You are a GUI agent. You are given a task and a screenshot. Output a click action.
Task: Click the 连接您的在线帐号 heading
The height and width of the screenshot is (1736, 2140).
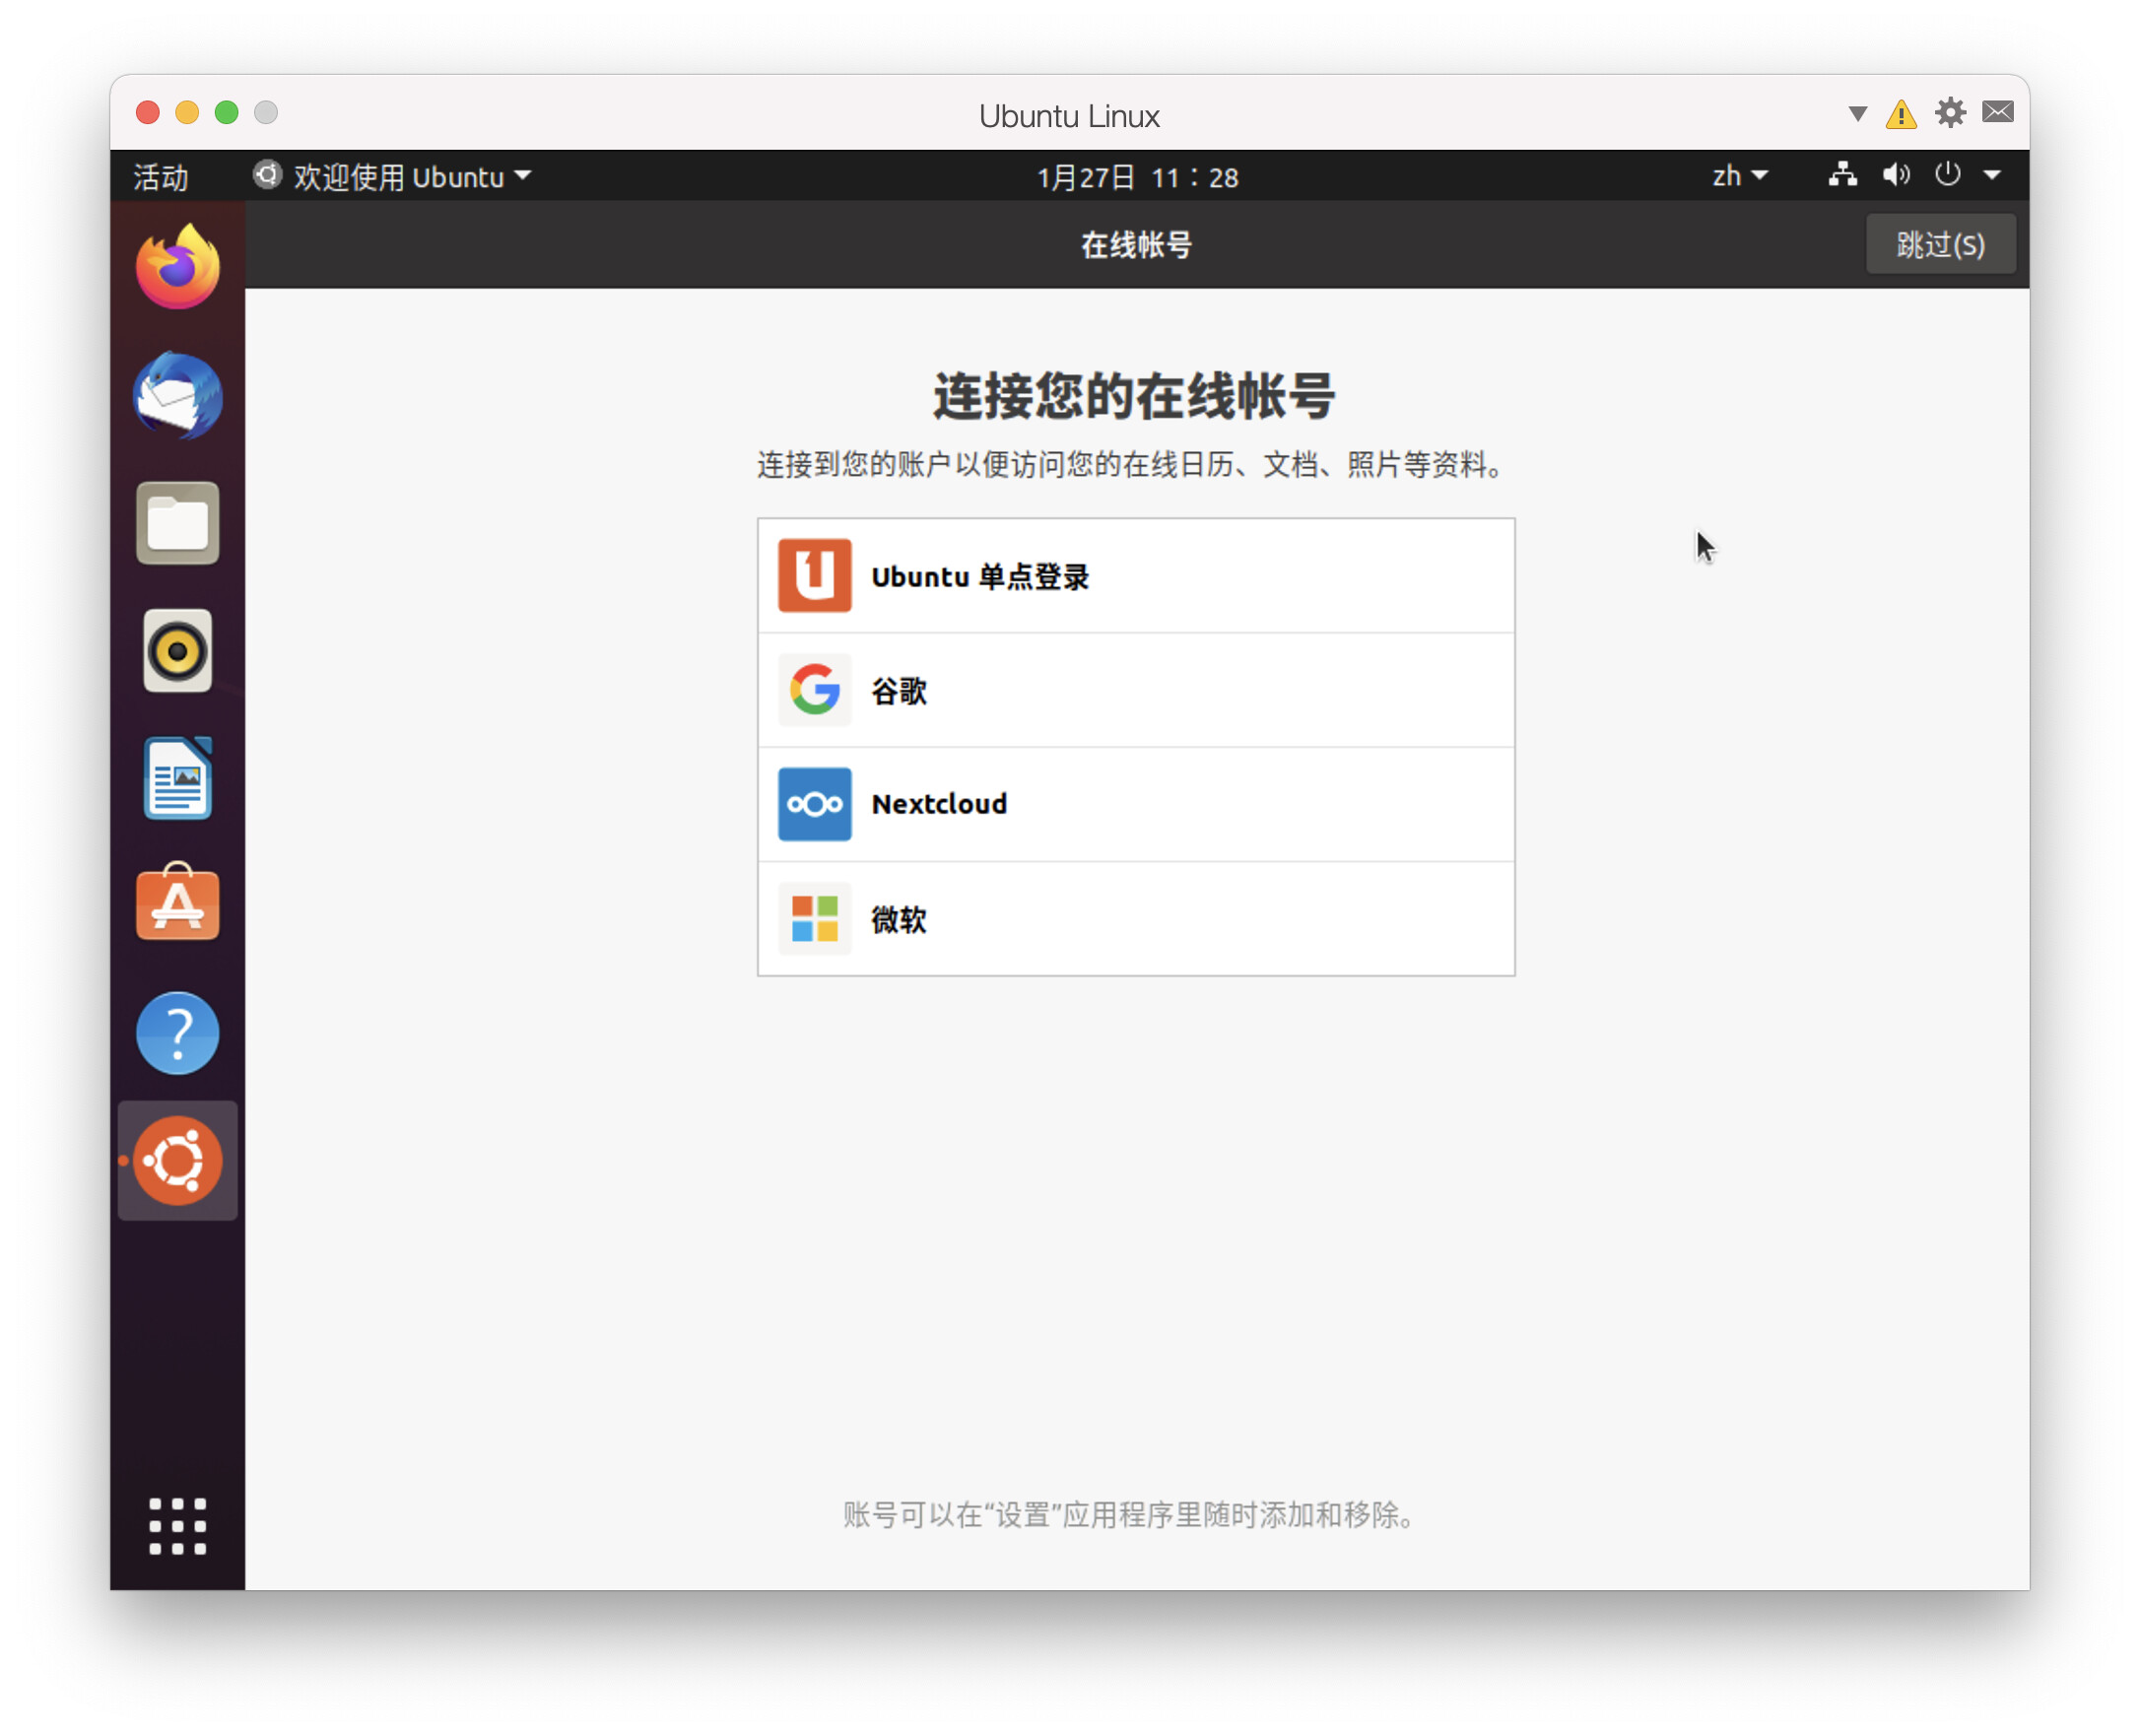(x=1134, y=396)
